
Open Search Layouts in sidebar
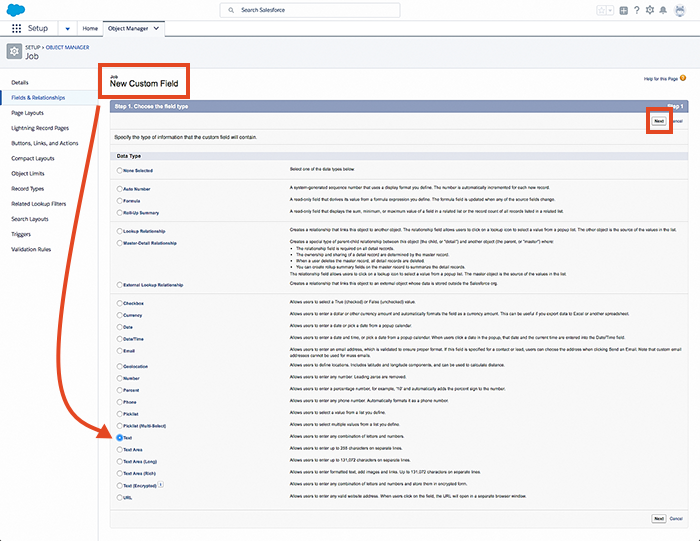(x=30, y=219)
